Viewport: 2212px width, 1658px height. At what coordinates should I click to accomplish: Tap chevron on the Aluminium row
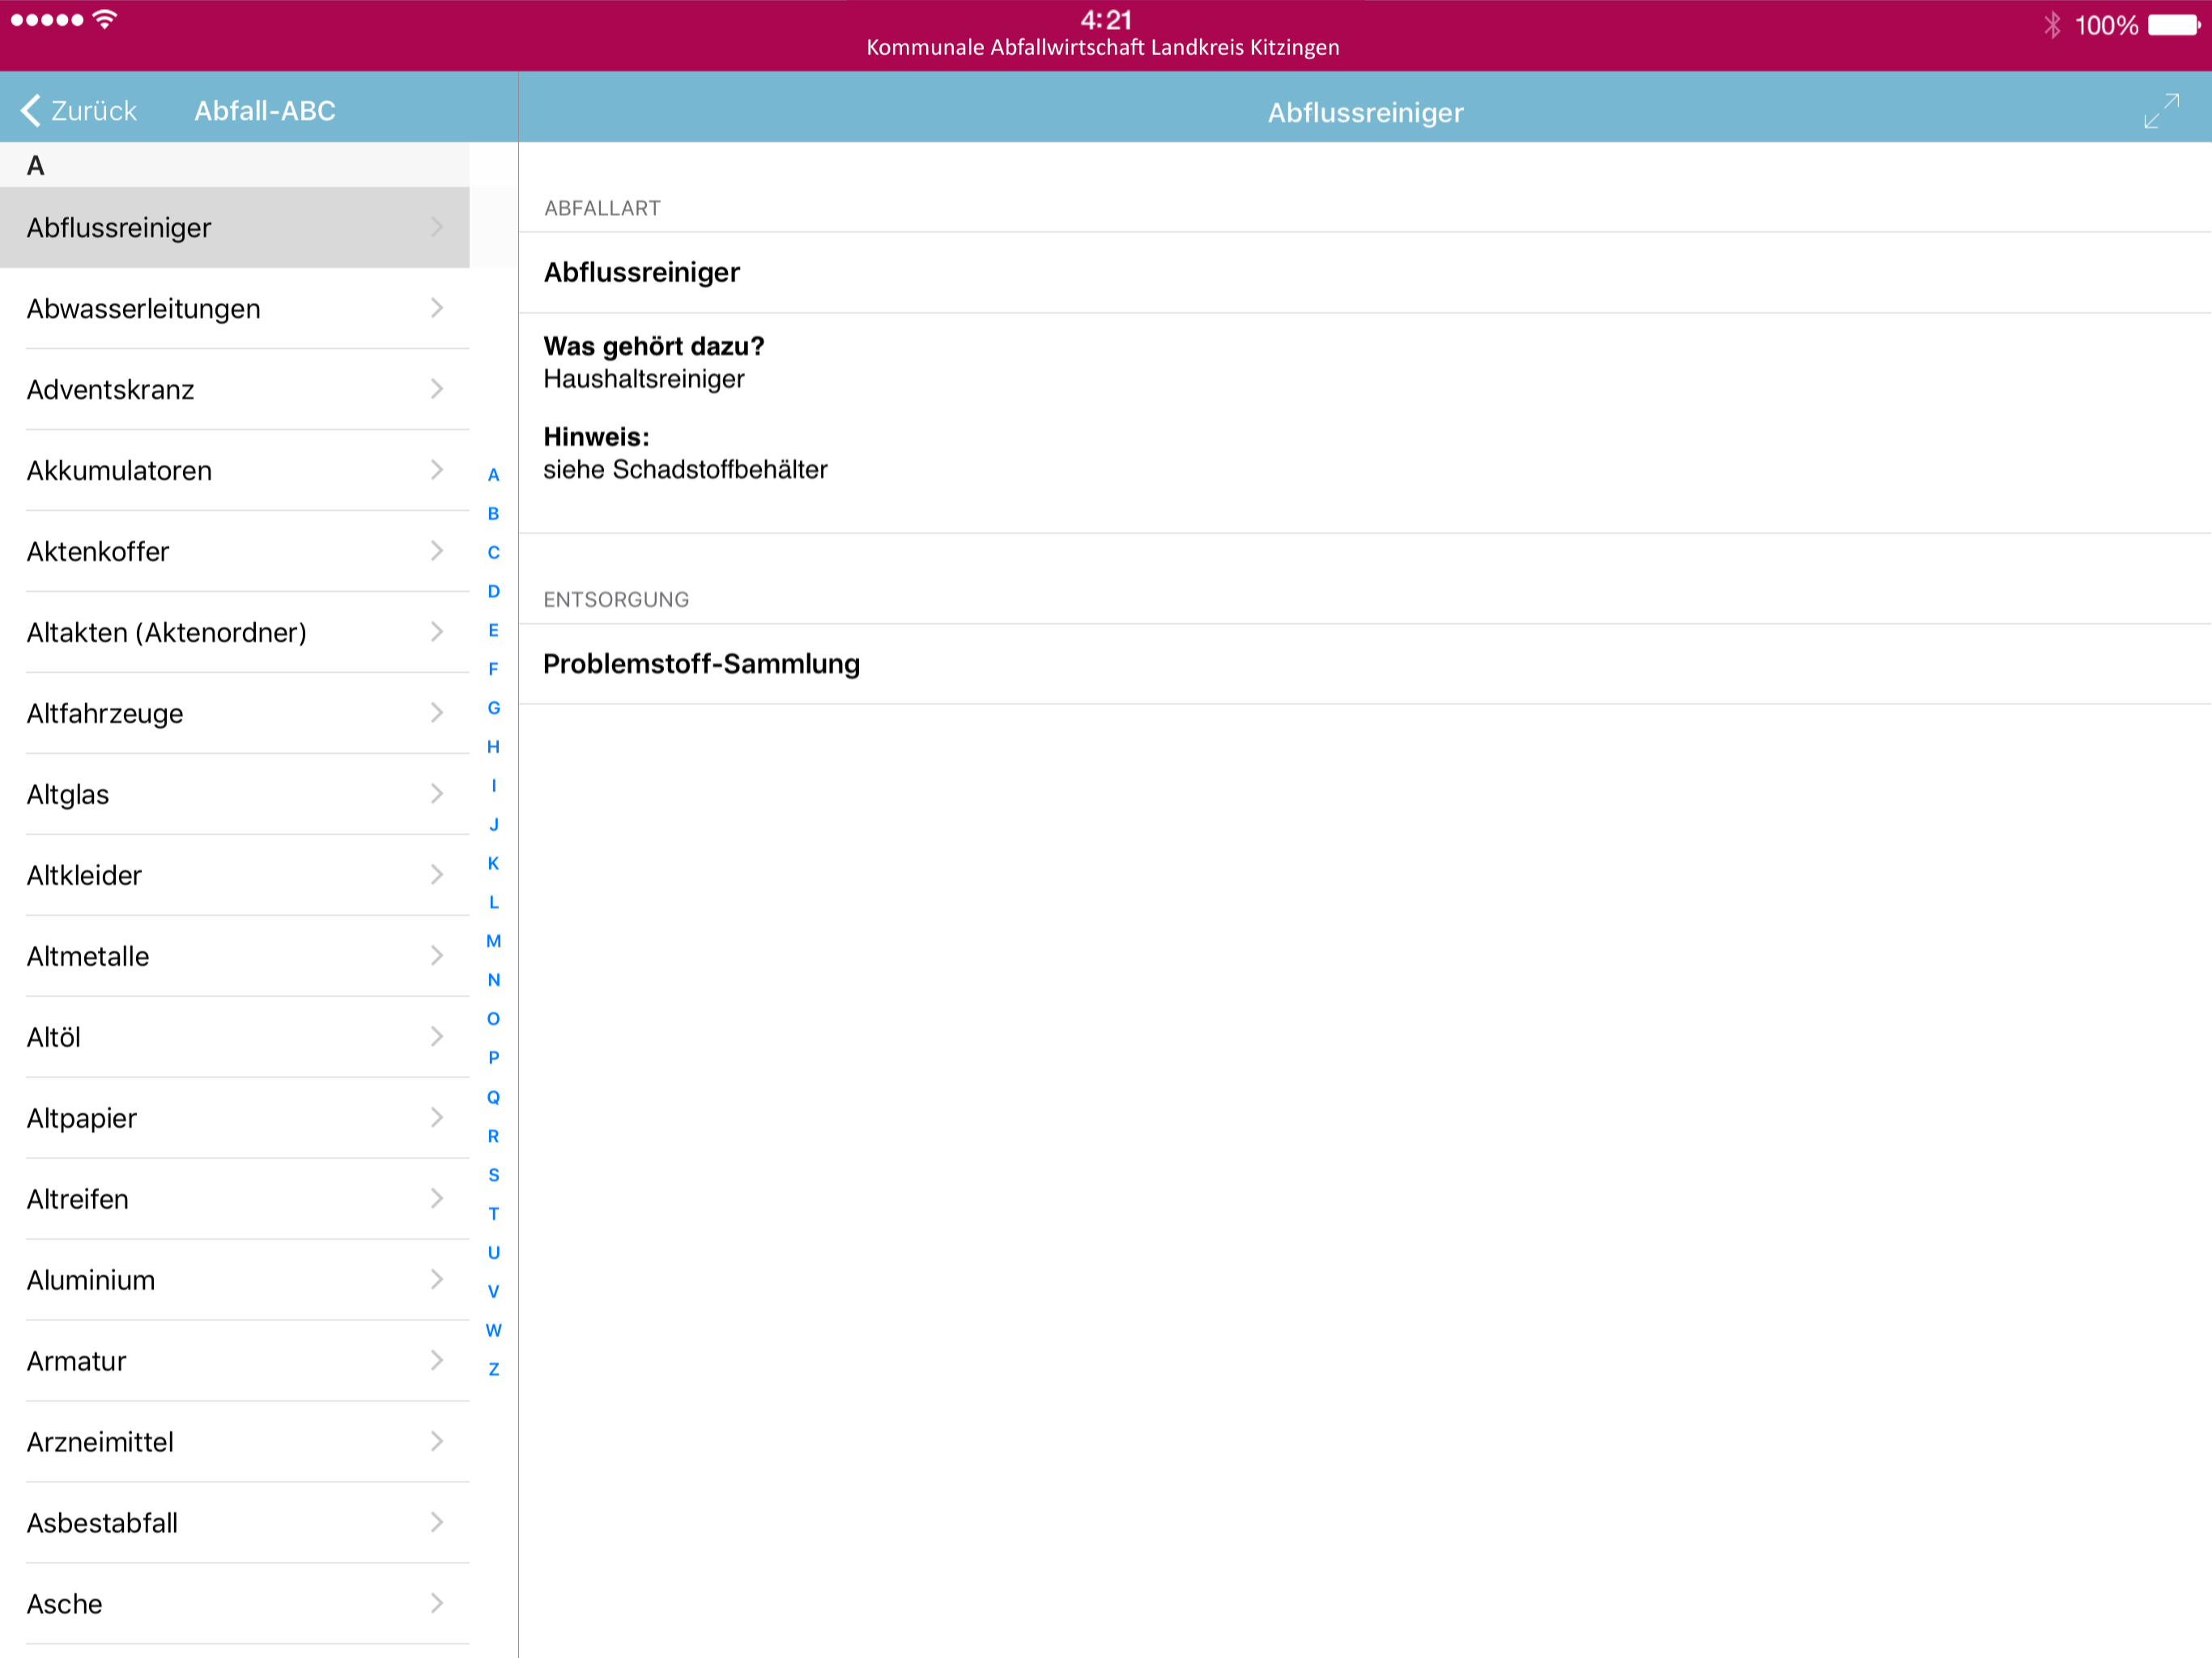pos(437,1280)
